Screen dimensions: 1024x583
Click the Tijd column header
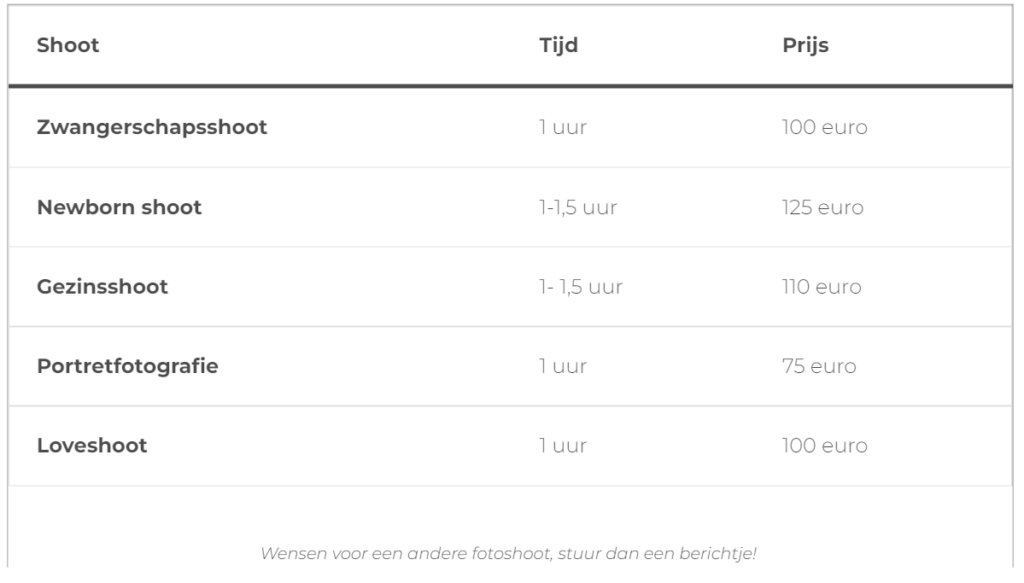558,46
